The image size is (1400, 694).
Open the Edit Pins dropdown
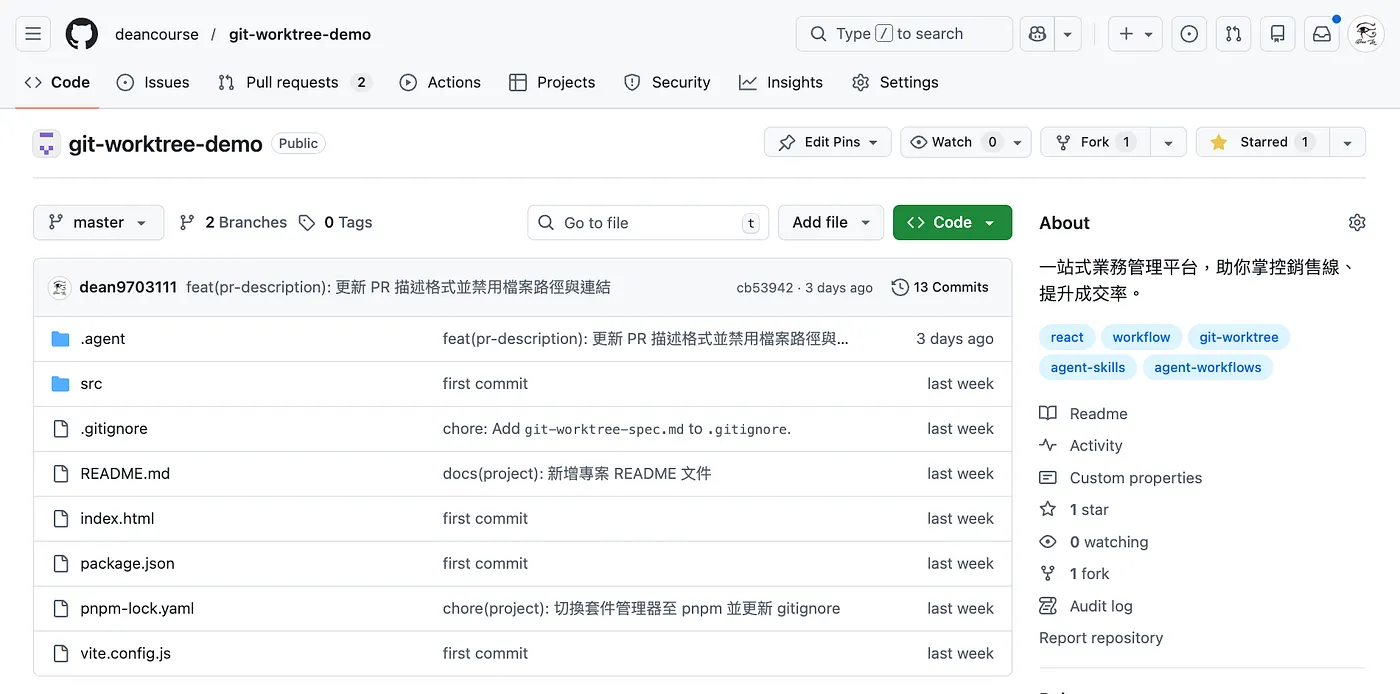pyautogui.click(x=827, y=142)
